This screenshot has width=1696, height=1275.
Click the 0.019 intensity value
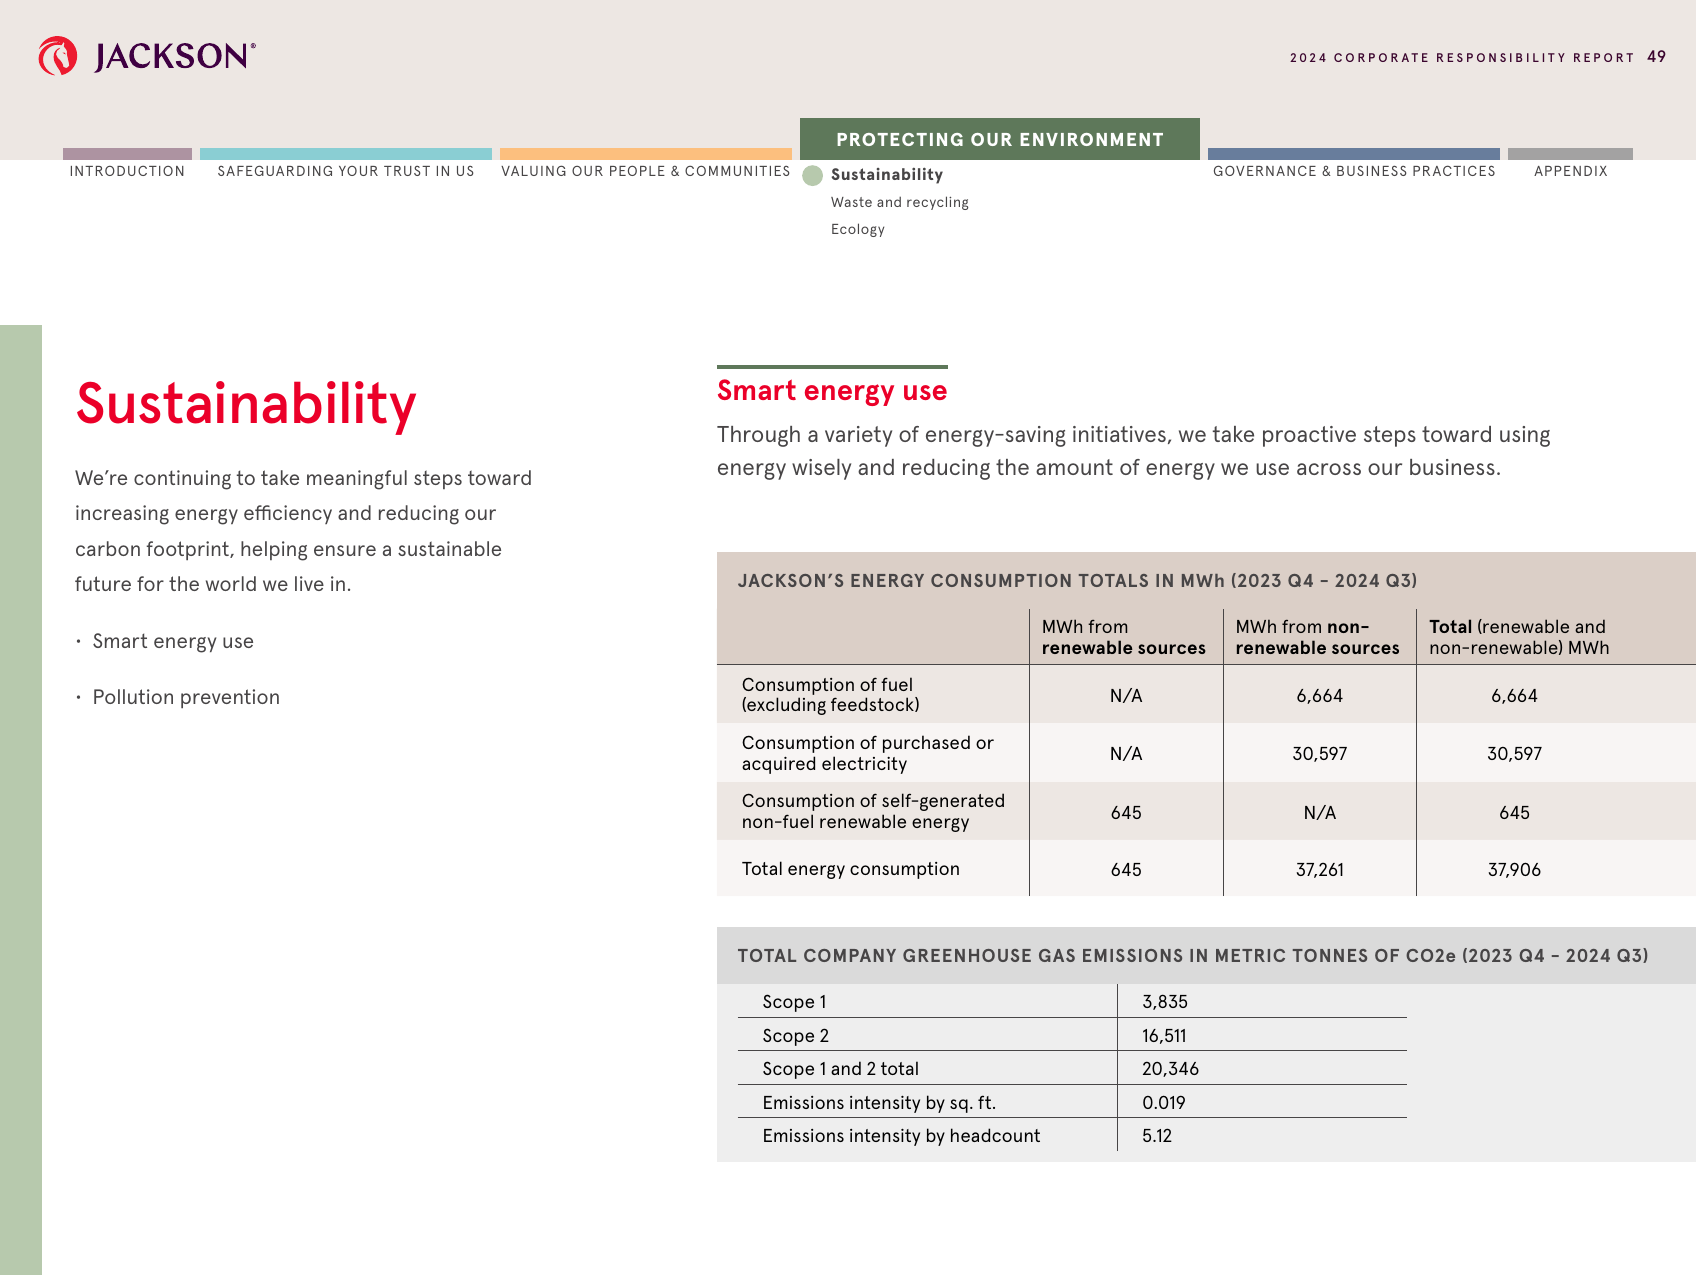pyautogui.click(x=1163, y=1103)
